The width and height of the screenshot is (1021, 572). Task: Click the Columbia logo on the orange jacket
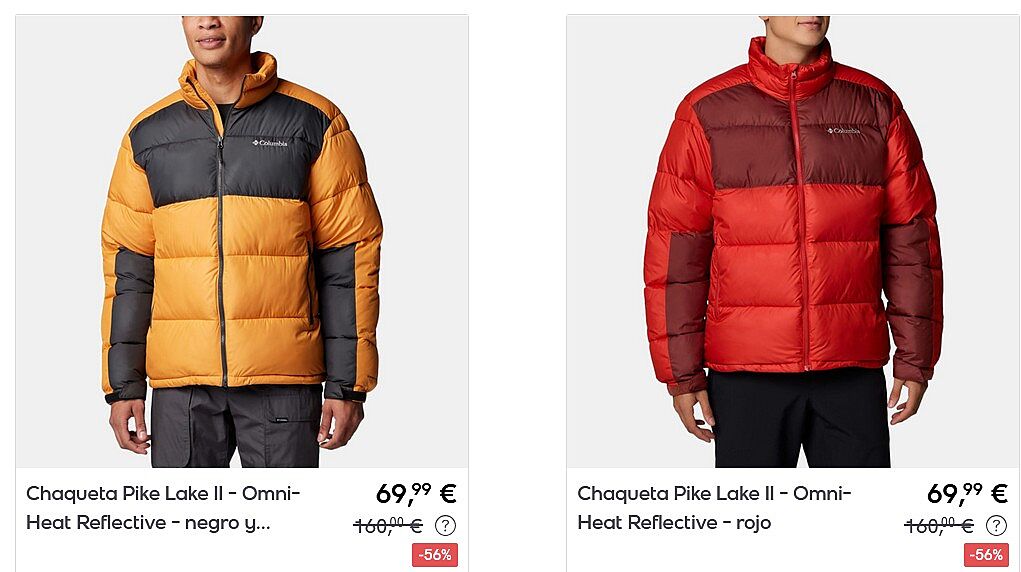click(x=270, y=143)
